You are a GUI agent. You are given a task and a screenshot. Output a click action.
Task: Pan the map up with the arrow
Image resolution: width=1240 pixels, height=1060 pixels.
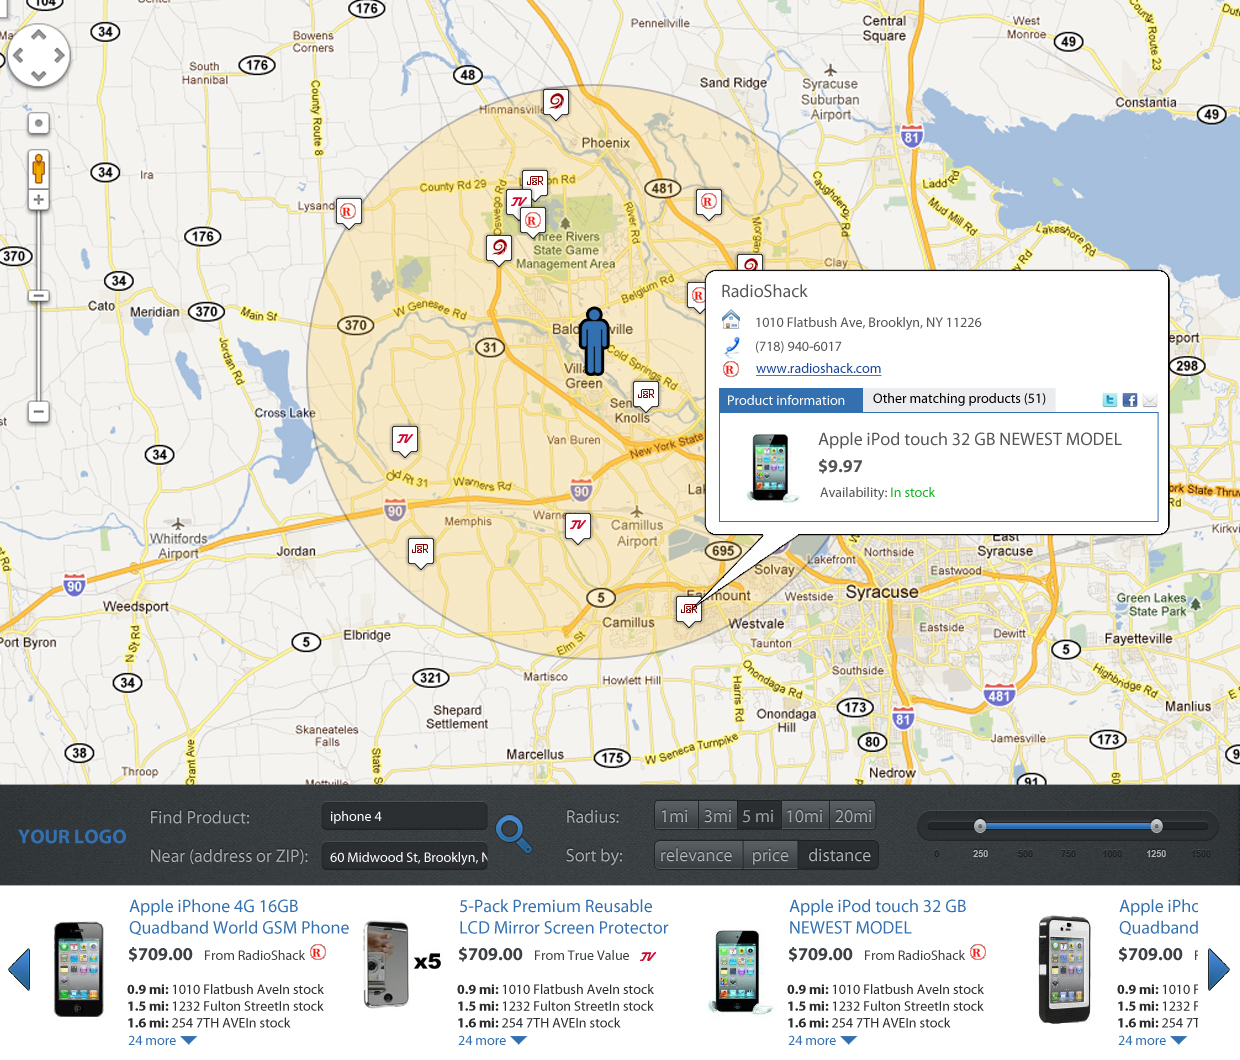pyautogui.click(x=39, y=35)
